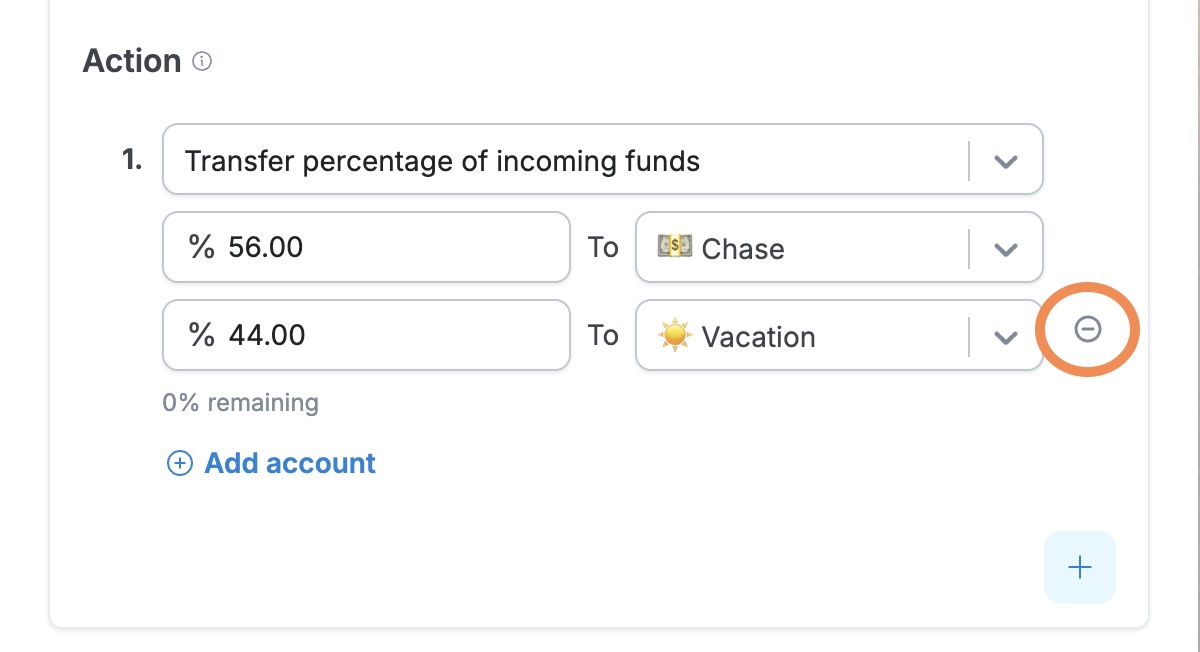The image size is (1200, 652).
Task: Click the circled plus icon before Add account
Action: point(179,463)
